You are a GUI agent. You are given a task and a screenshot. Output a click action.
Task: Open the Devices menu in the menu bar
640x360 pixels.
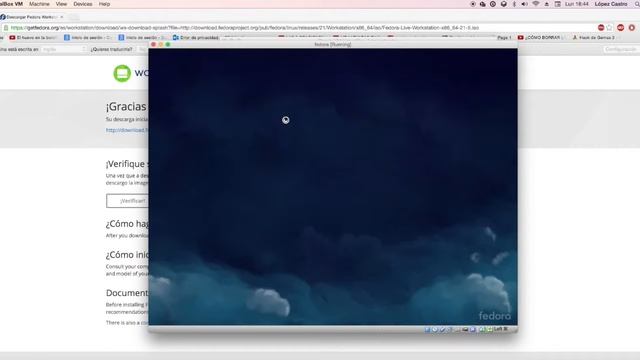[83, 4]
